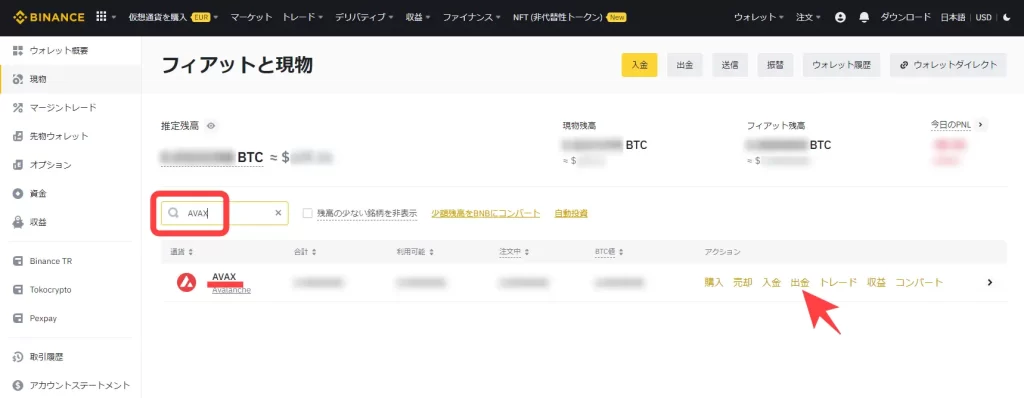The image size is (1024, 398).
Task: Click 入金 action for AVAX
Action: click(771, 282)
